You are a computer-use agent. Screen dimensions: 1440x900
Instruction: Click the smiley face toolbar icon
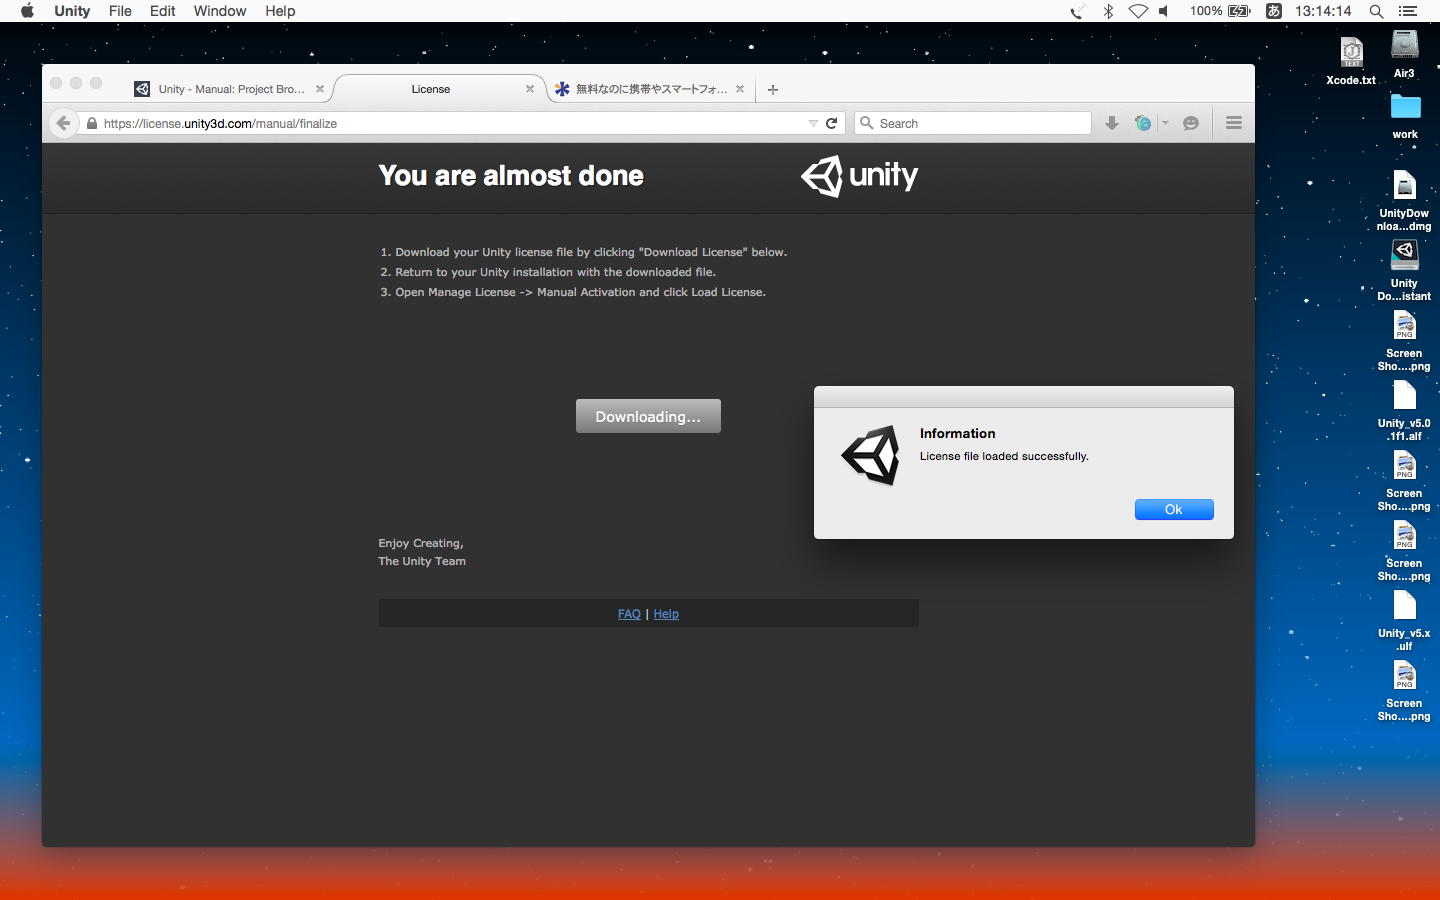tap(1191, 123)
